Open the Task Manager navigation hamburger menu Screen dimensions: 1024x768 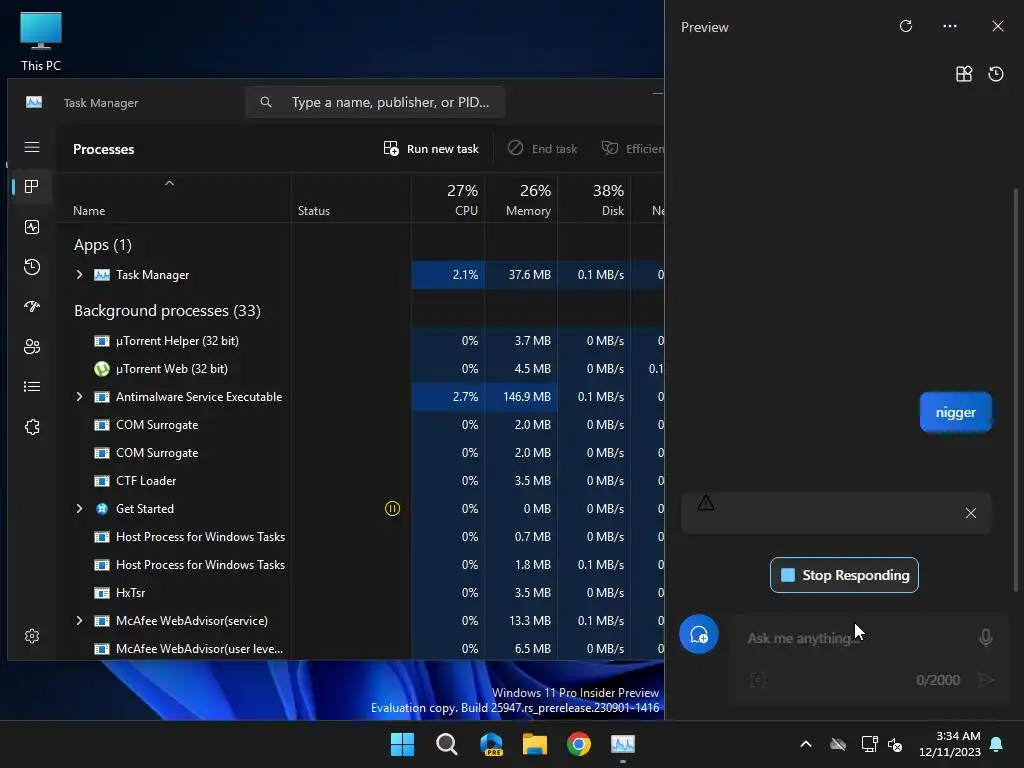tap(31, 147)
